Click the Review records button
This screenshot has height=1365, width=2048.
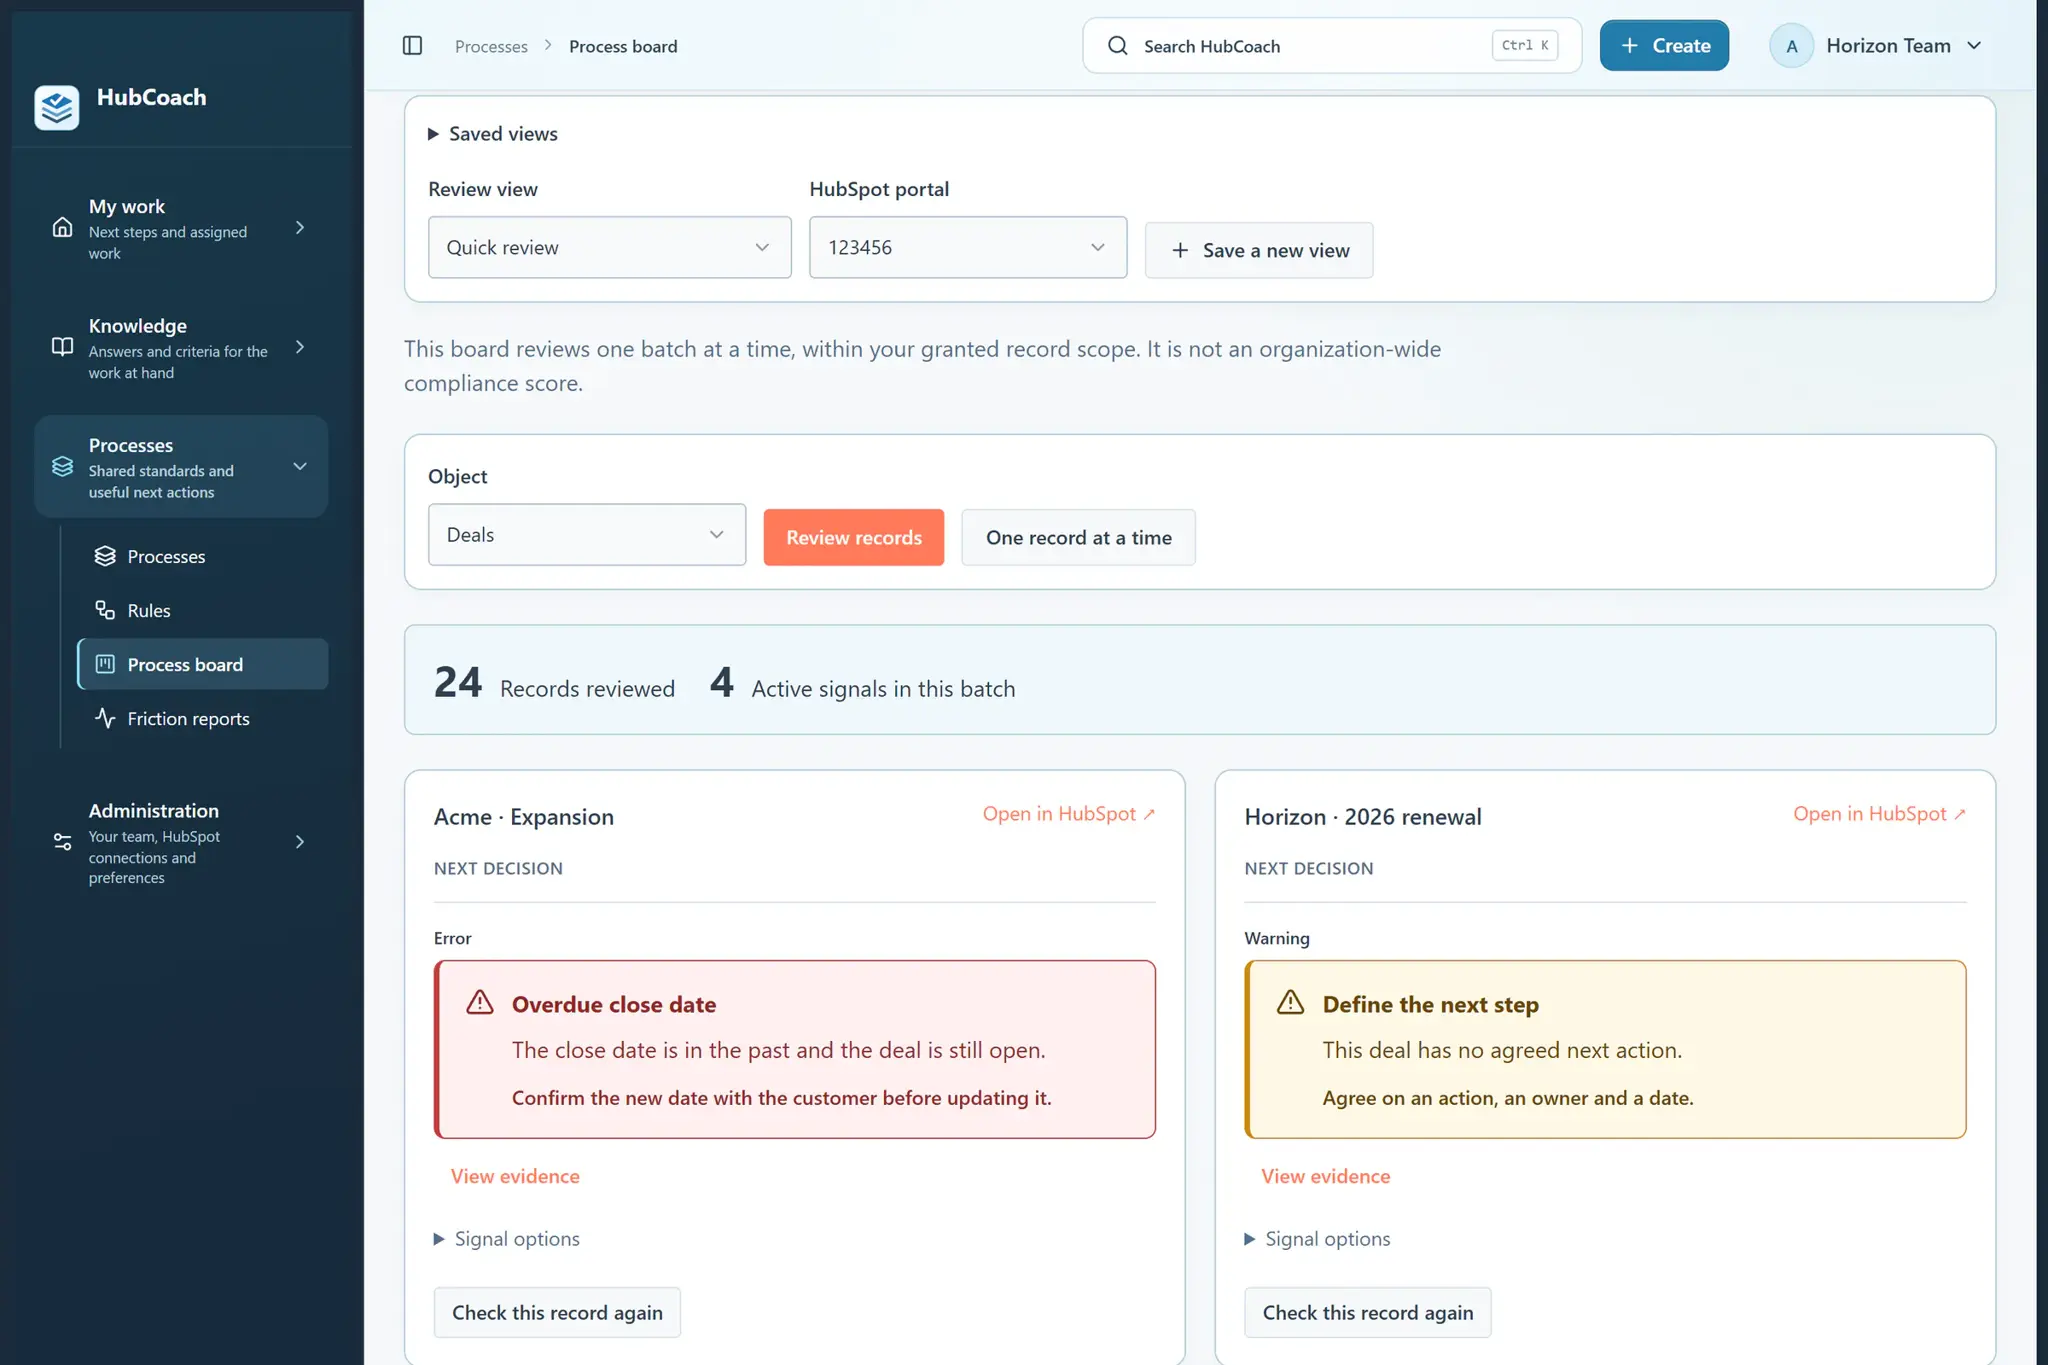pyautogui.click(x=854, y=537)
